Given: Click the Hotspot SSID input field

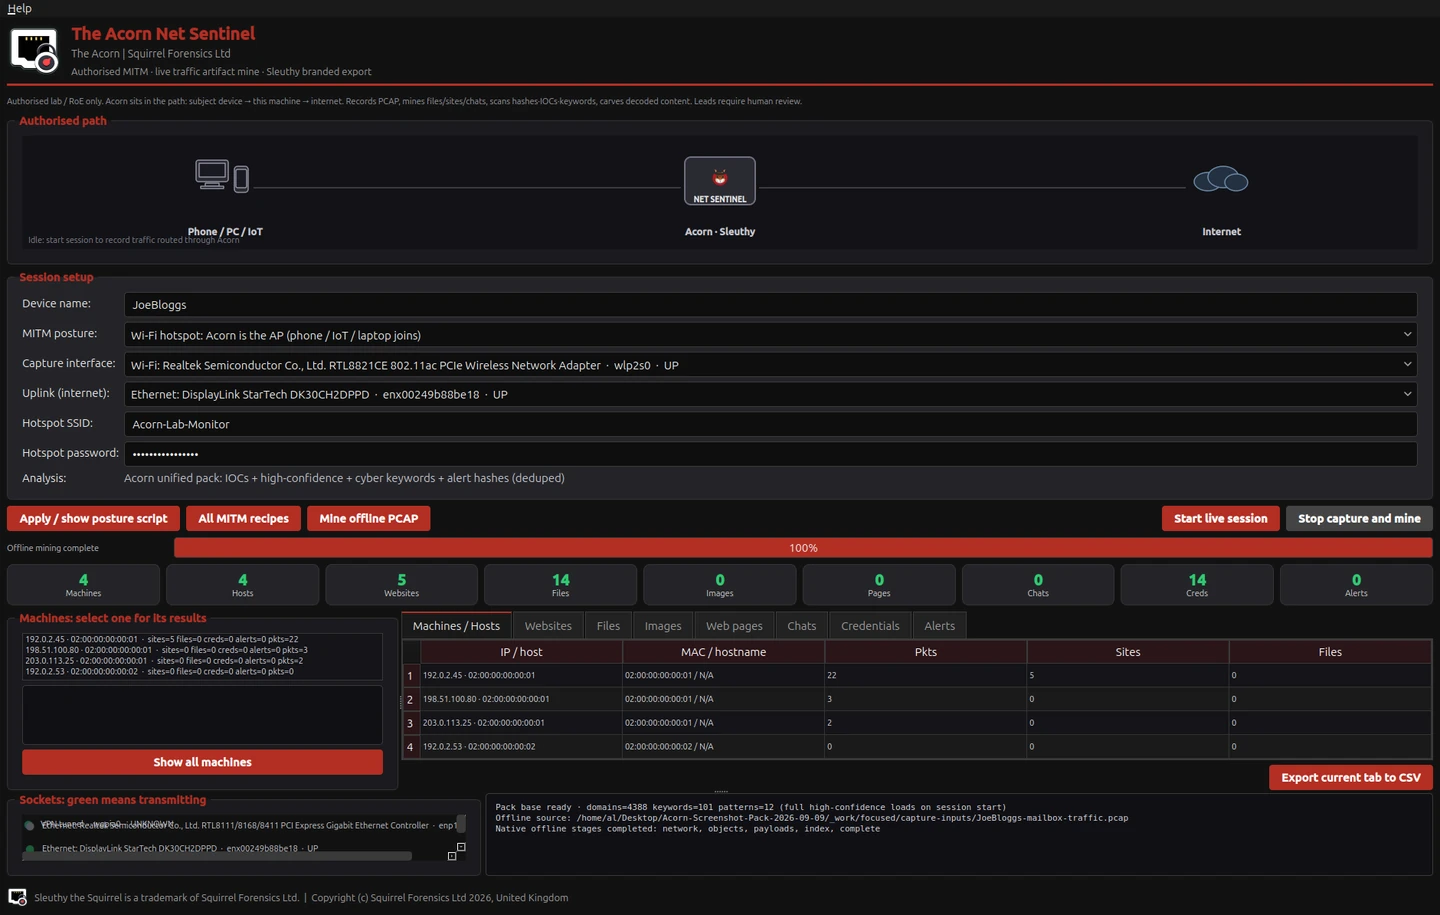Looking at the screenshot, I should (770, 424).
